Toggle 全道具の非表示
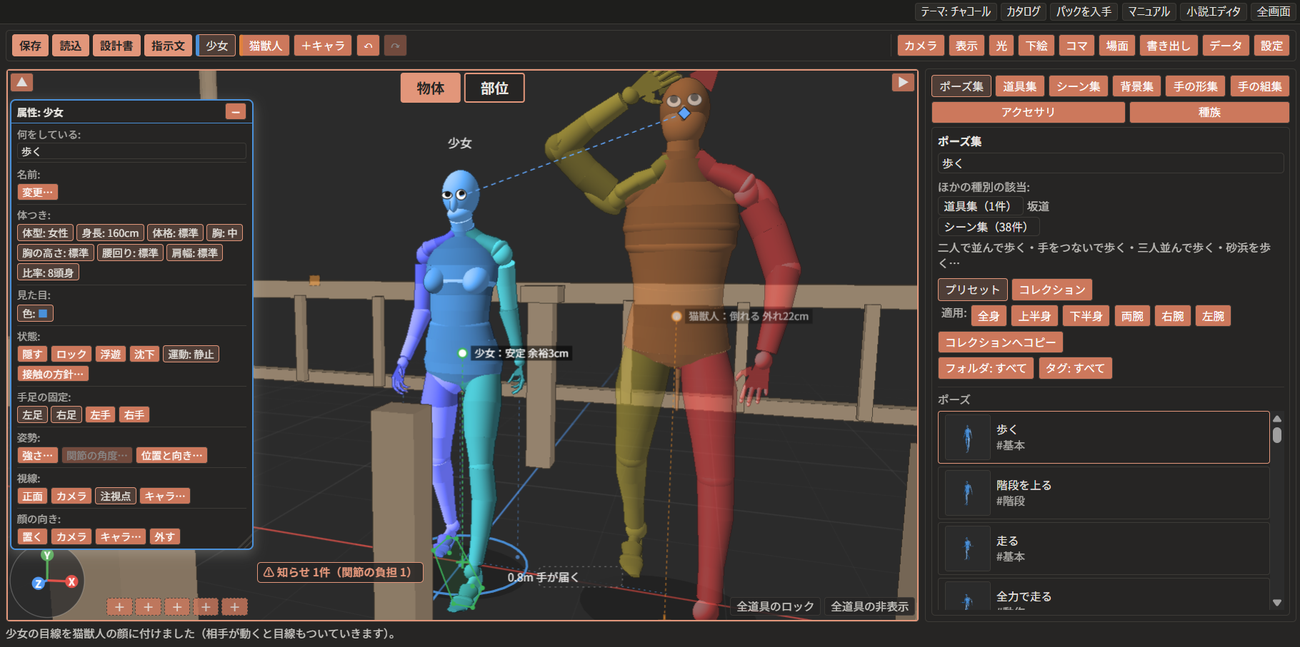Screen dimensions: 1300x647 869,606
